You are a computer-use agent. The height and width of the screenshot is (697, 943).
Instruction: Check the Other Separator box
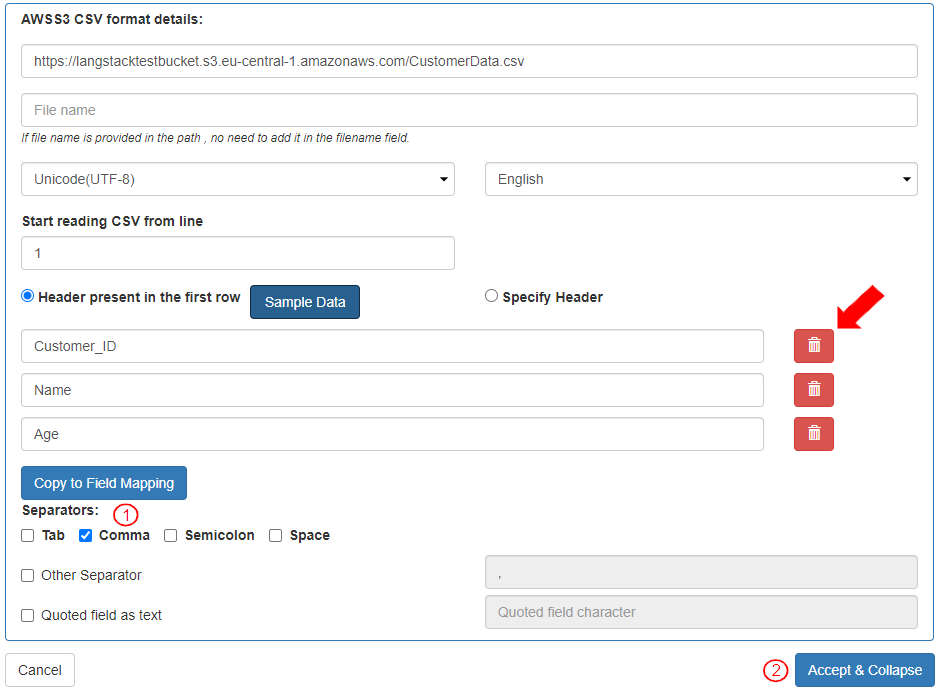[28, 576]
